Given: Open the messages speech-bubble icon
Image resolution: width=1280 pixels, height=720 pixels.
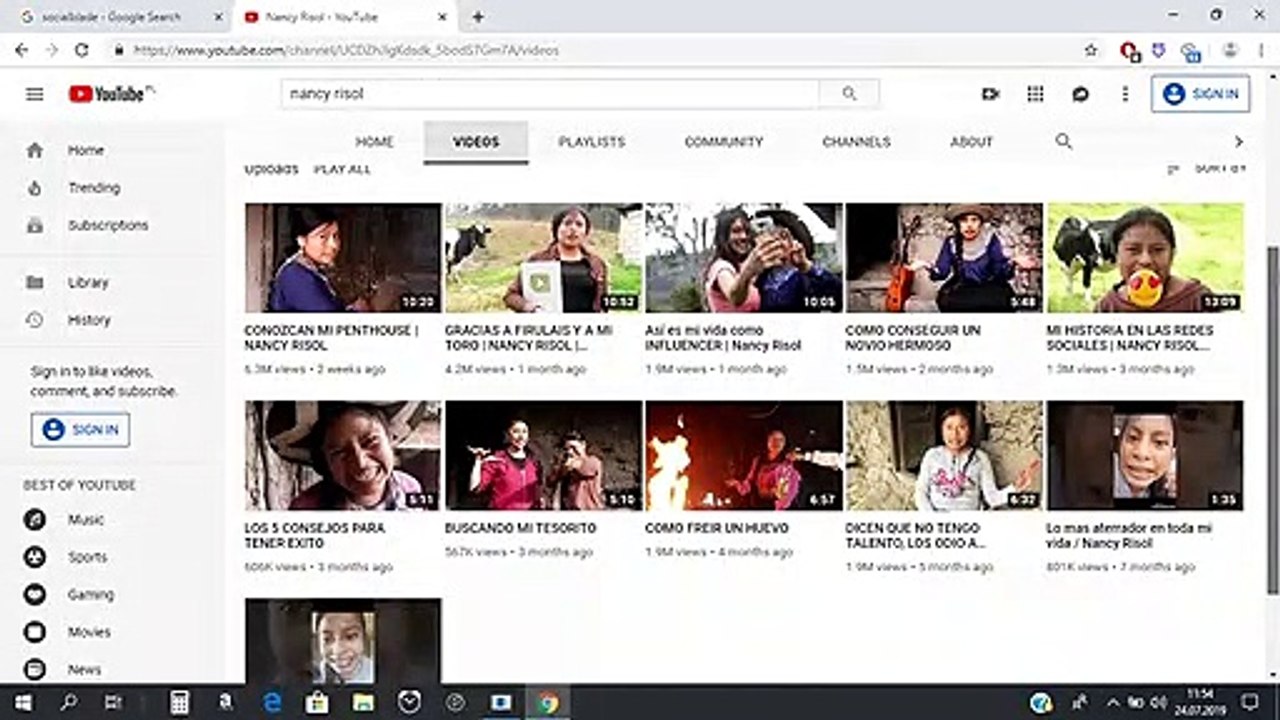Looking at the screenshot, I should click(1081, 94).
